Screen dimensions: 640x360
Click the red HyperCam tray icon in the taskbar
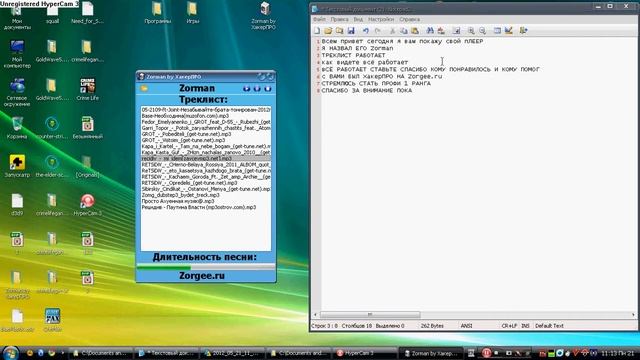tap(486, 353)
